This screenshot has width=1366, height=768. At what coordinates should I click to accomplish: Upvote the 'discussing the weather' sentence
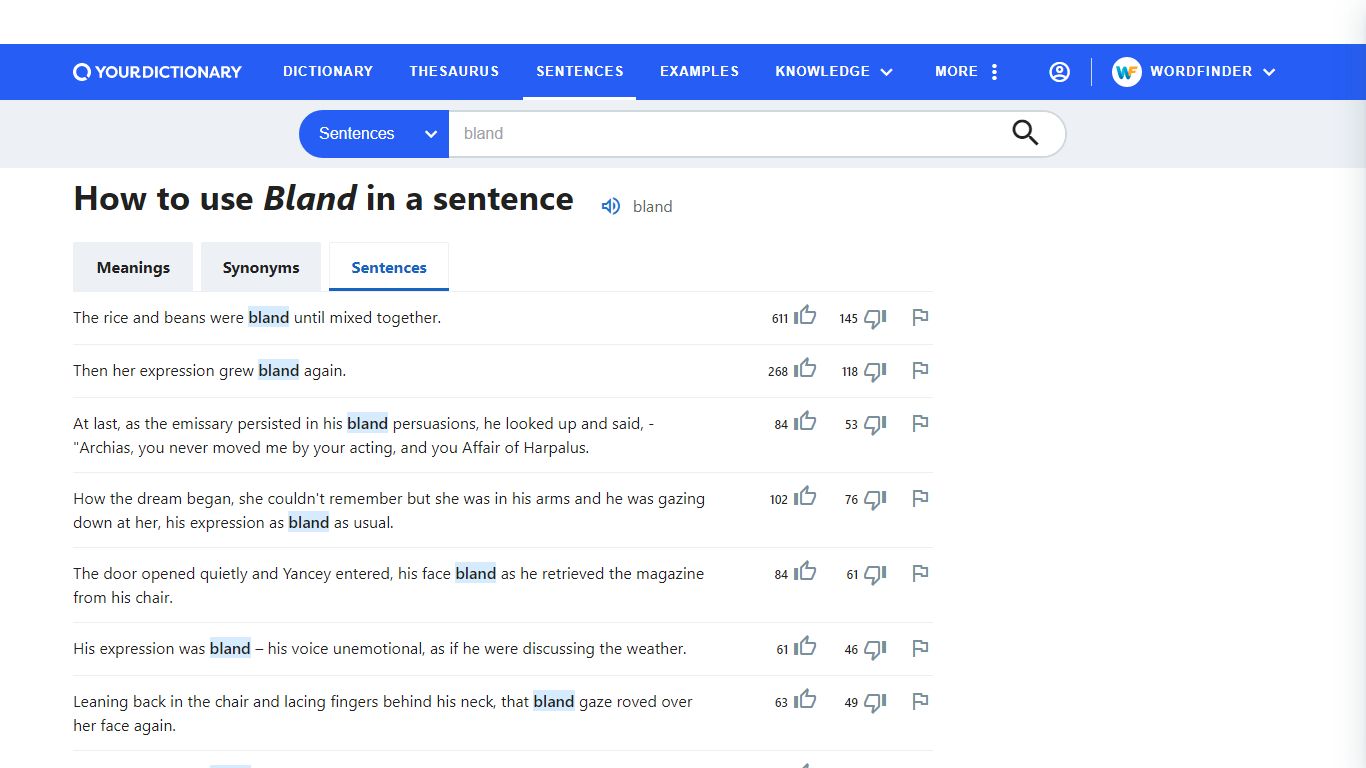[x=806, y=647]
